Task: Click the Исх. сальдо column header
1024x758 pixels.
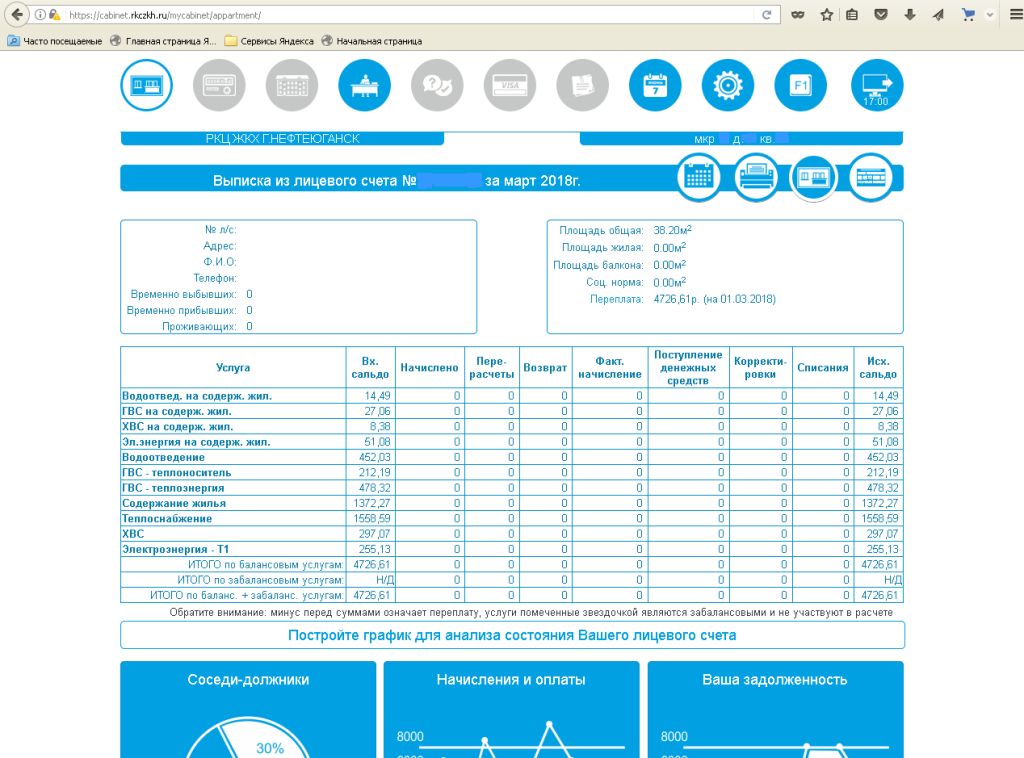Action: click(x=878, y=368)
